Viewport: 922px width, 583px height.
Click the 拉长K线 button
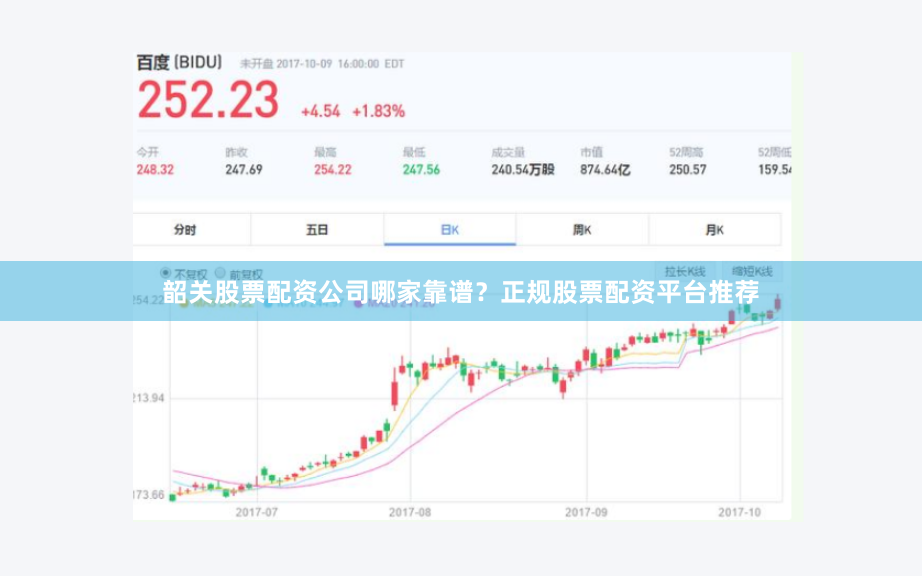(685, 271)
